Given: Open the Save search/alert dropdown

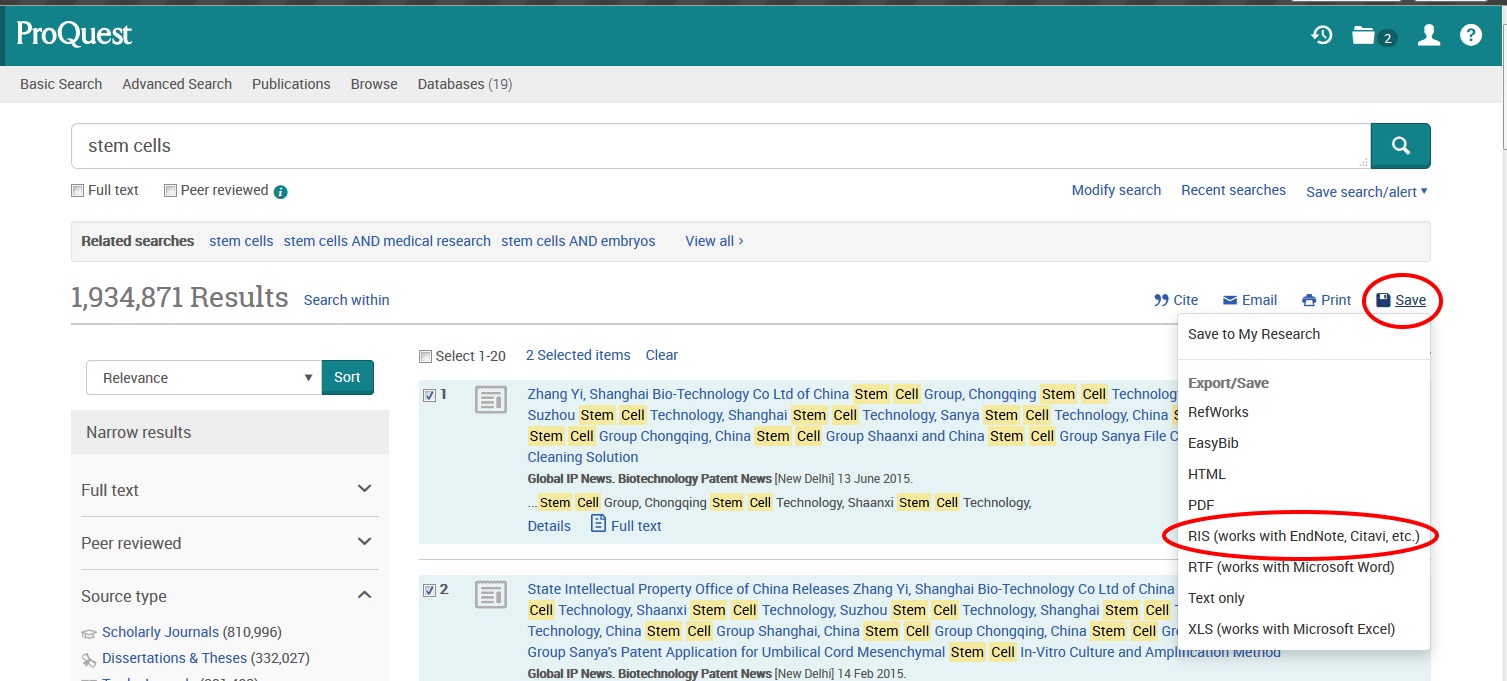Looking at the screenshot, I should tap(1367, 191).
